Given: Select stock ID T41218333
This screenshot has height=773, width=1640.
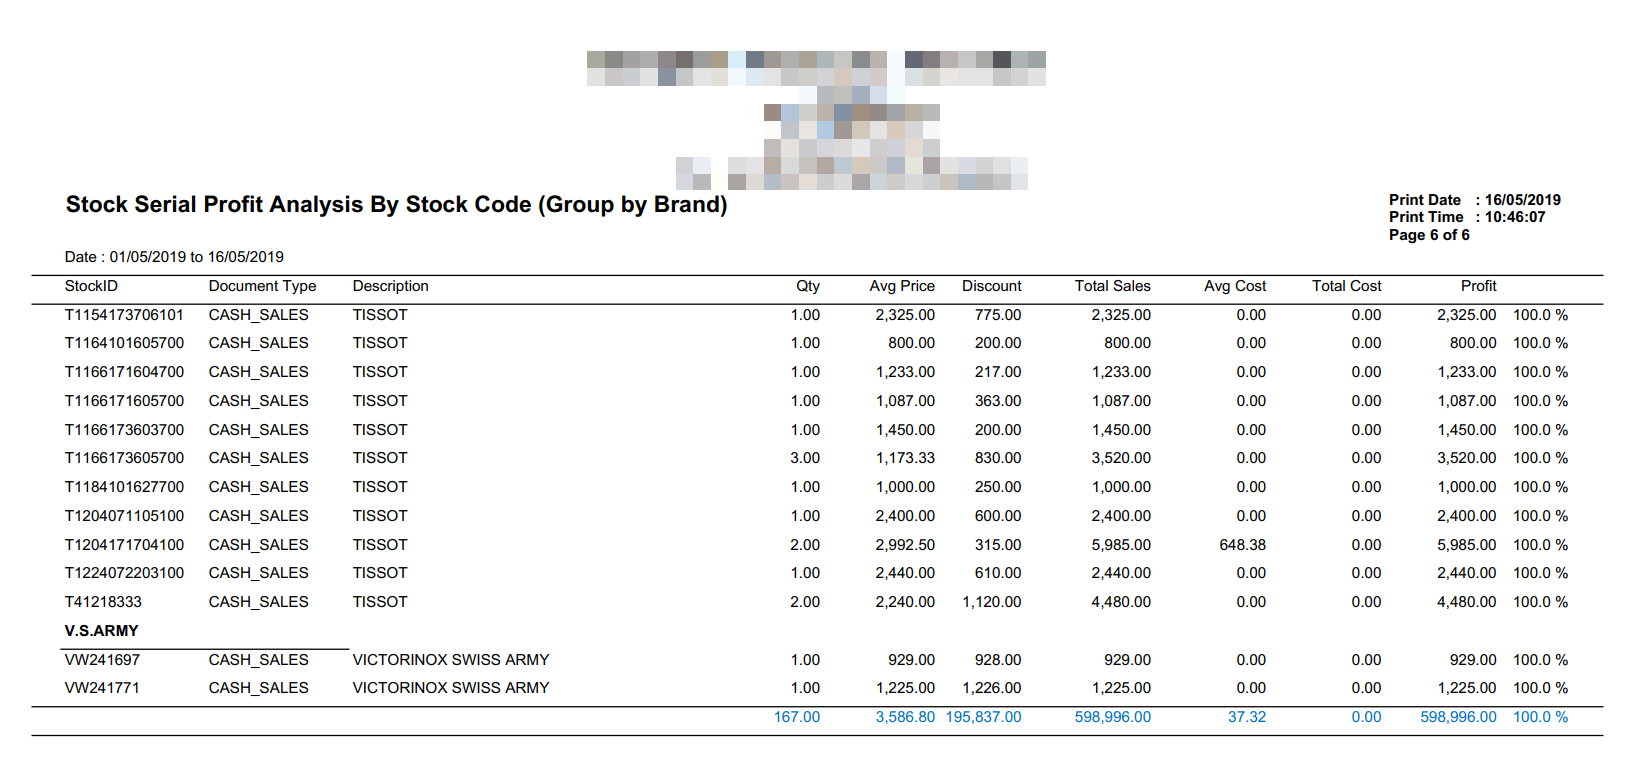Looking at the screenshot, I should [x=104, y=602].
